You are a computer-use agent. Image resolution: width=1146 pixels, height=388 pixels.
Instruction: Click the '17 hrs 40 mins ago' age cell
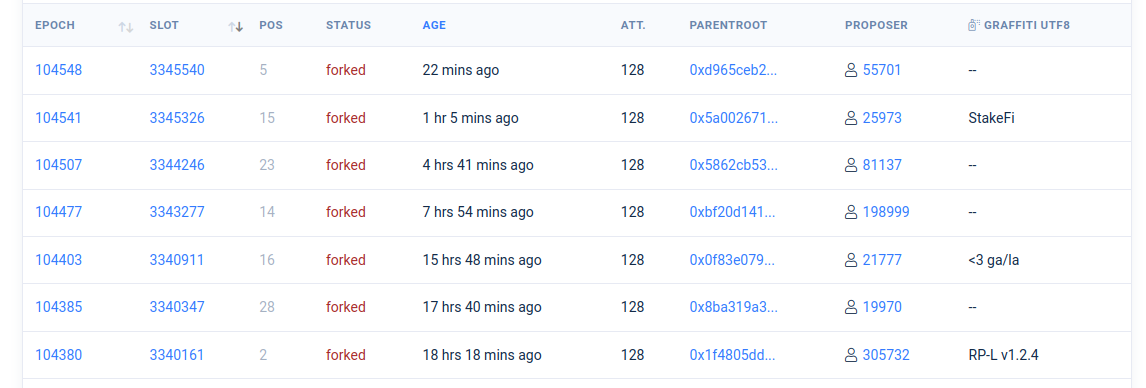click(x=482, y=308)
